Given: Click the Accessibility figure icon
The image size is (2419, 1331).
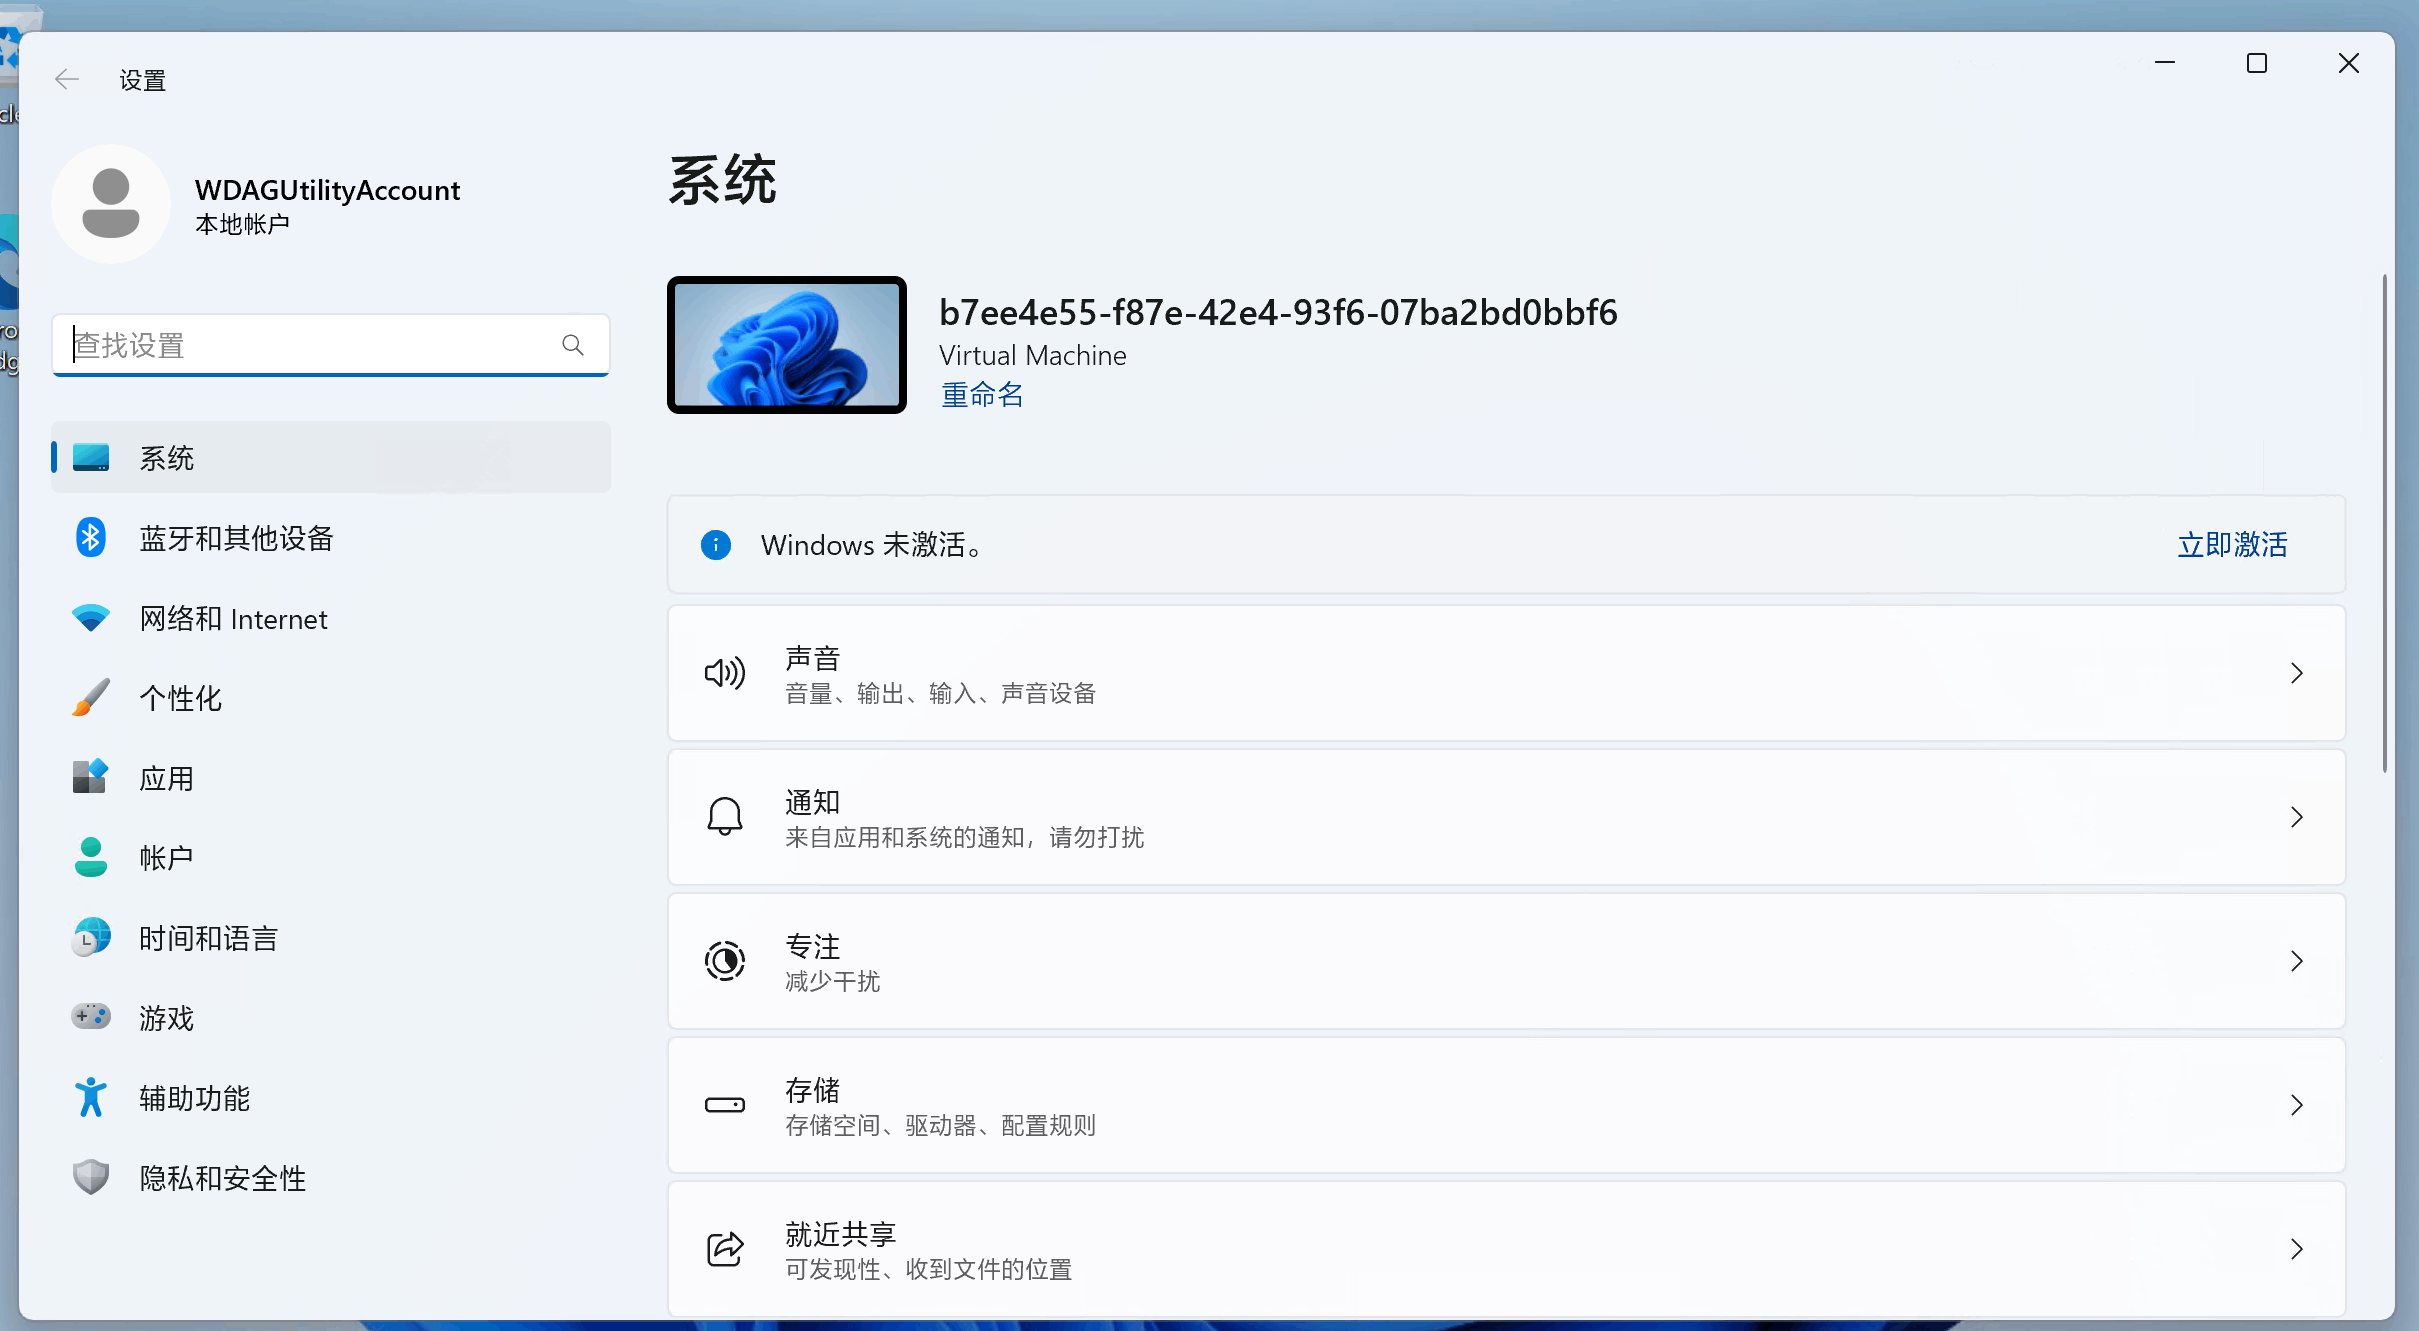Looking at the screenshot, I should [91, 1097].
